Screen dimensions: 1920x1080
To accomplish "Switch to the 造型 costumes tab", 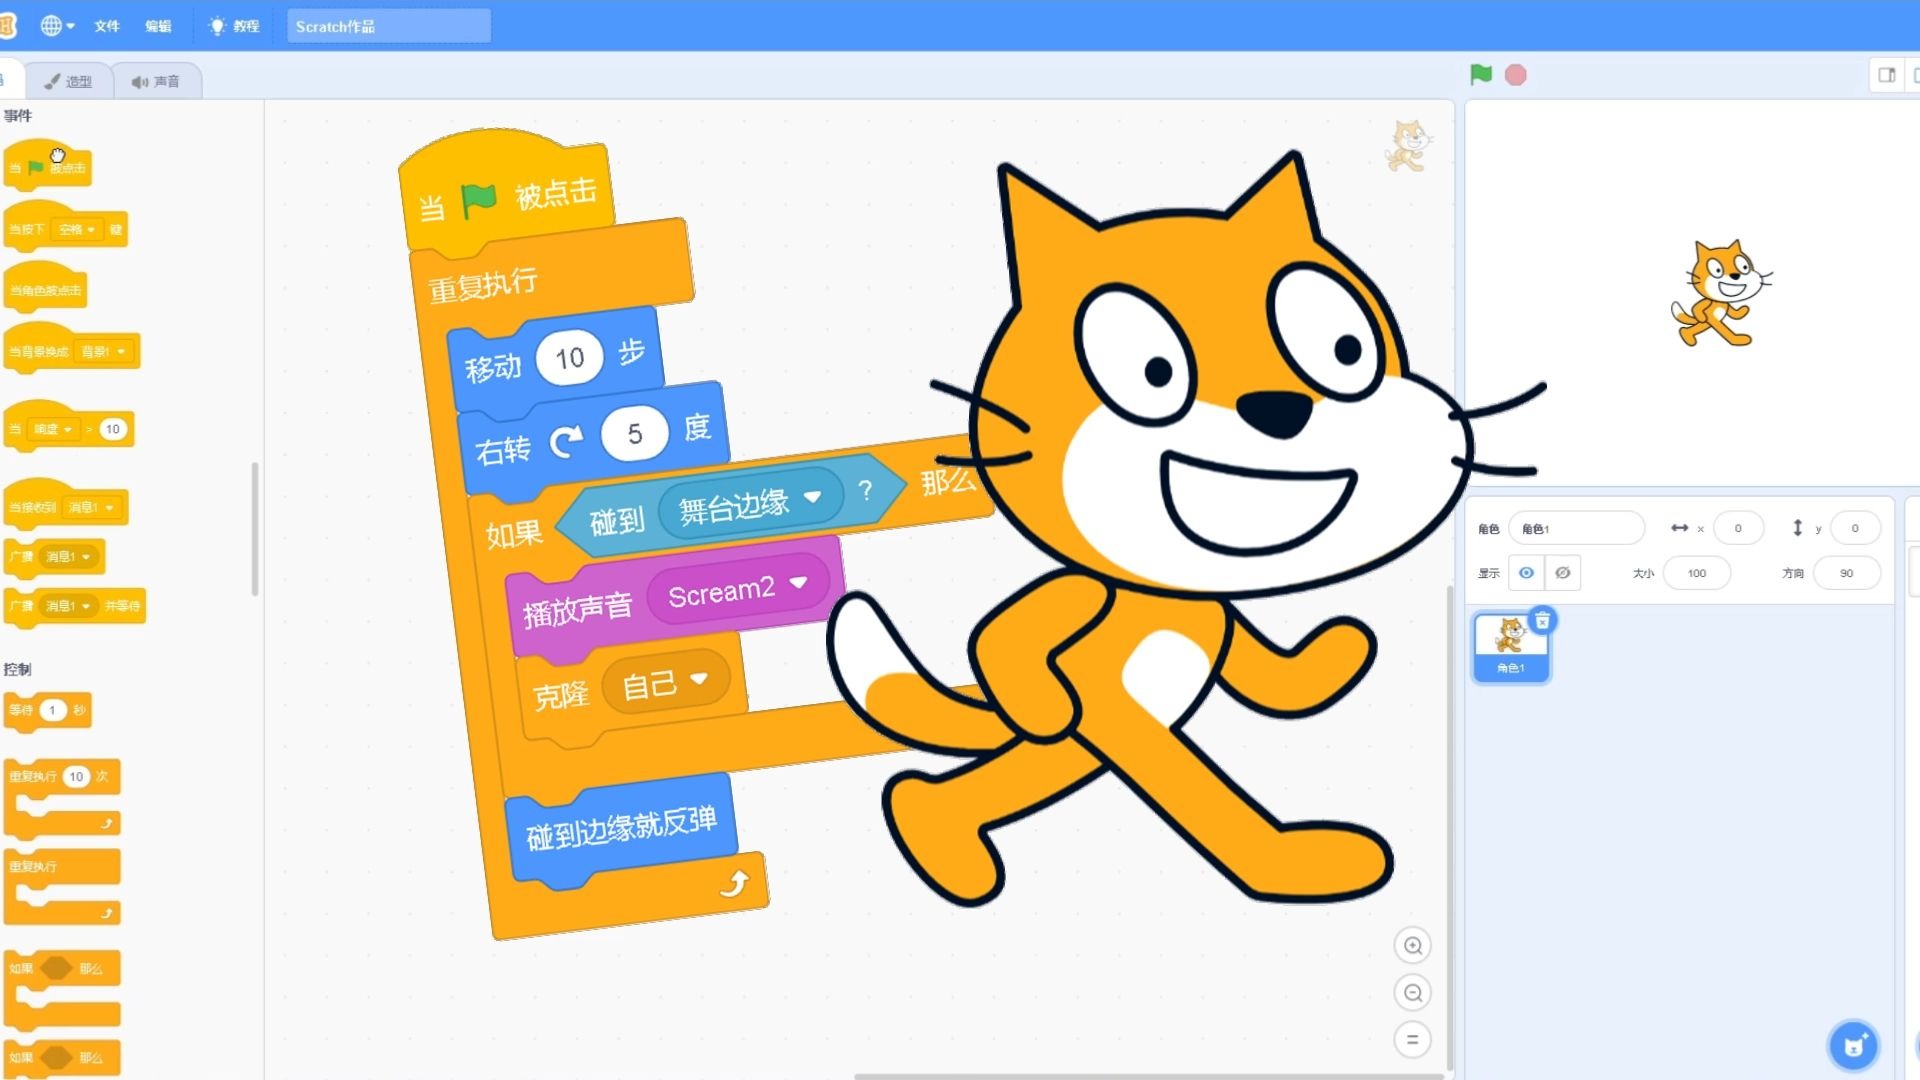I will (x=69, y=81).
